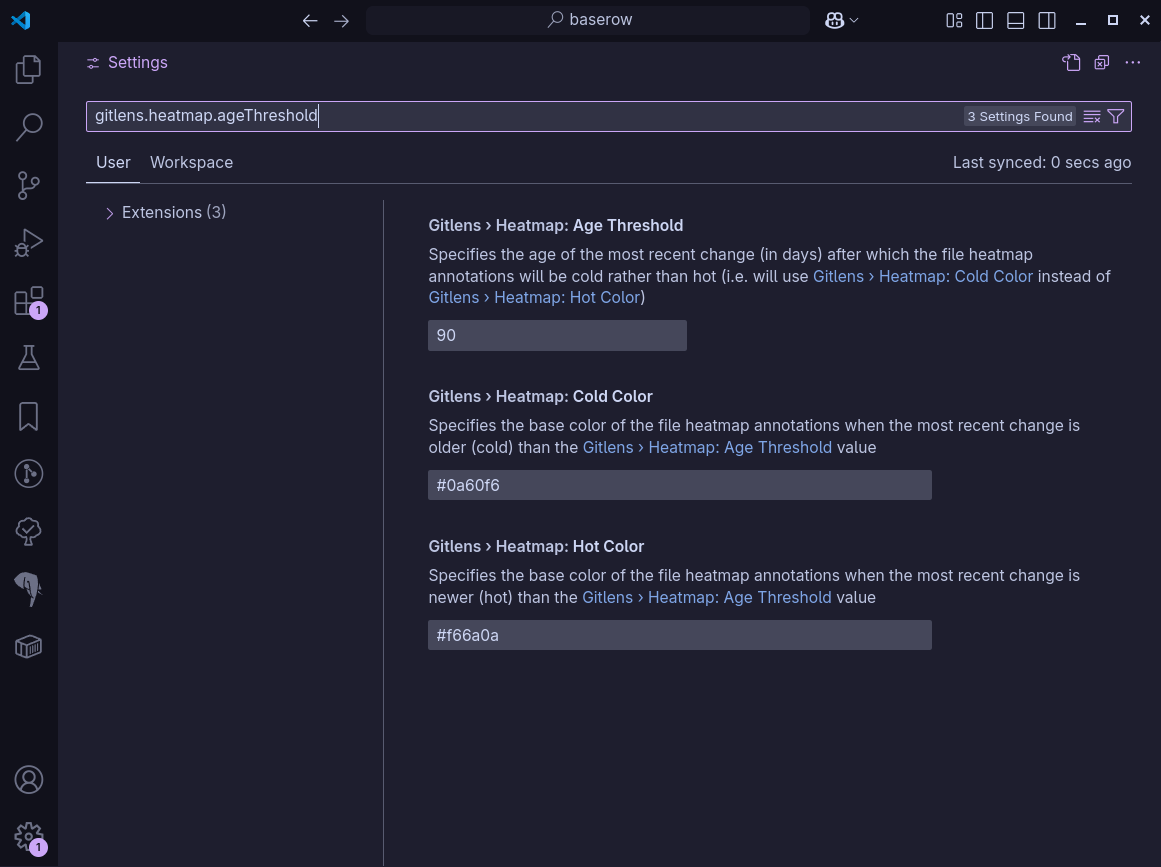The height and width of the screenshot is (867, 1161).
Task: Toggle primary side bar visibility
Action: click(x=984, y=21)
